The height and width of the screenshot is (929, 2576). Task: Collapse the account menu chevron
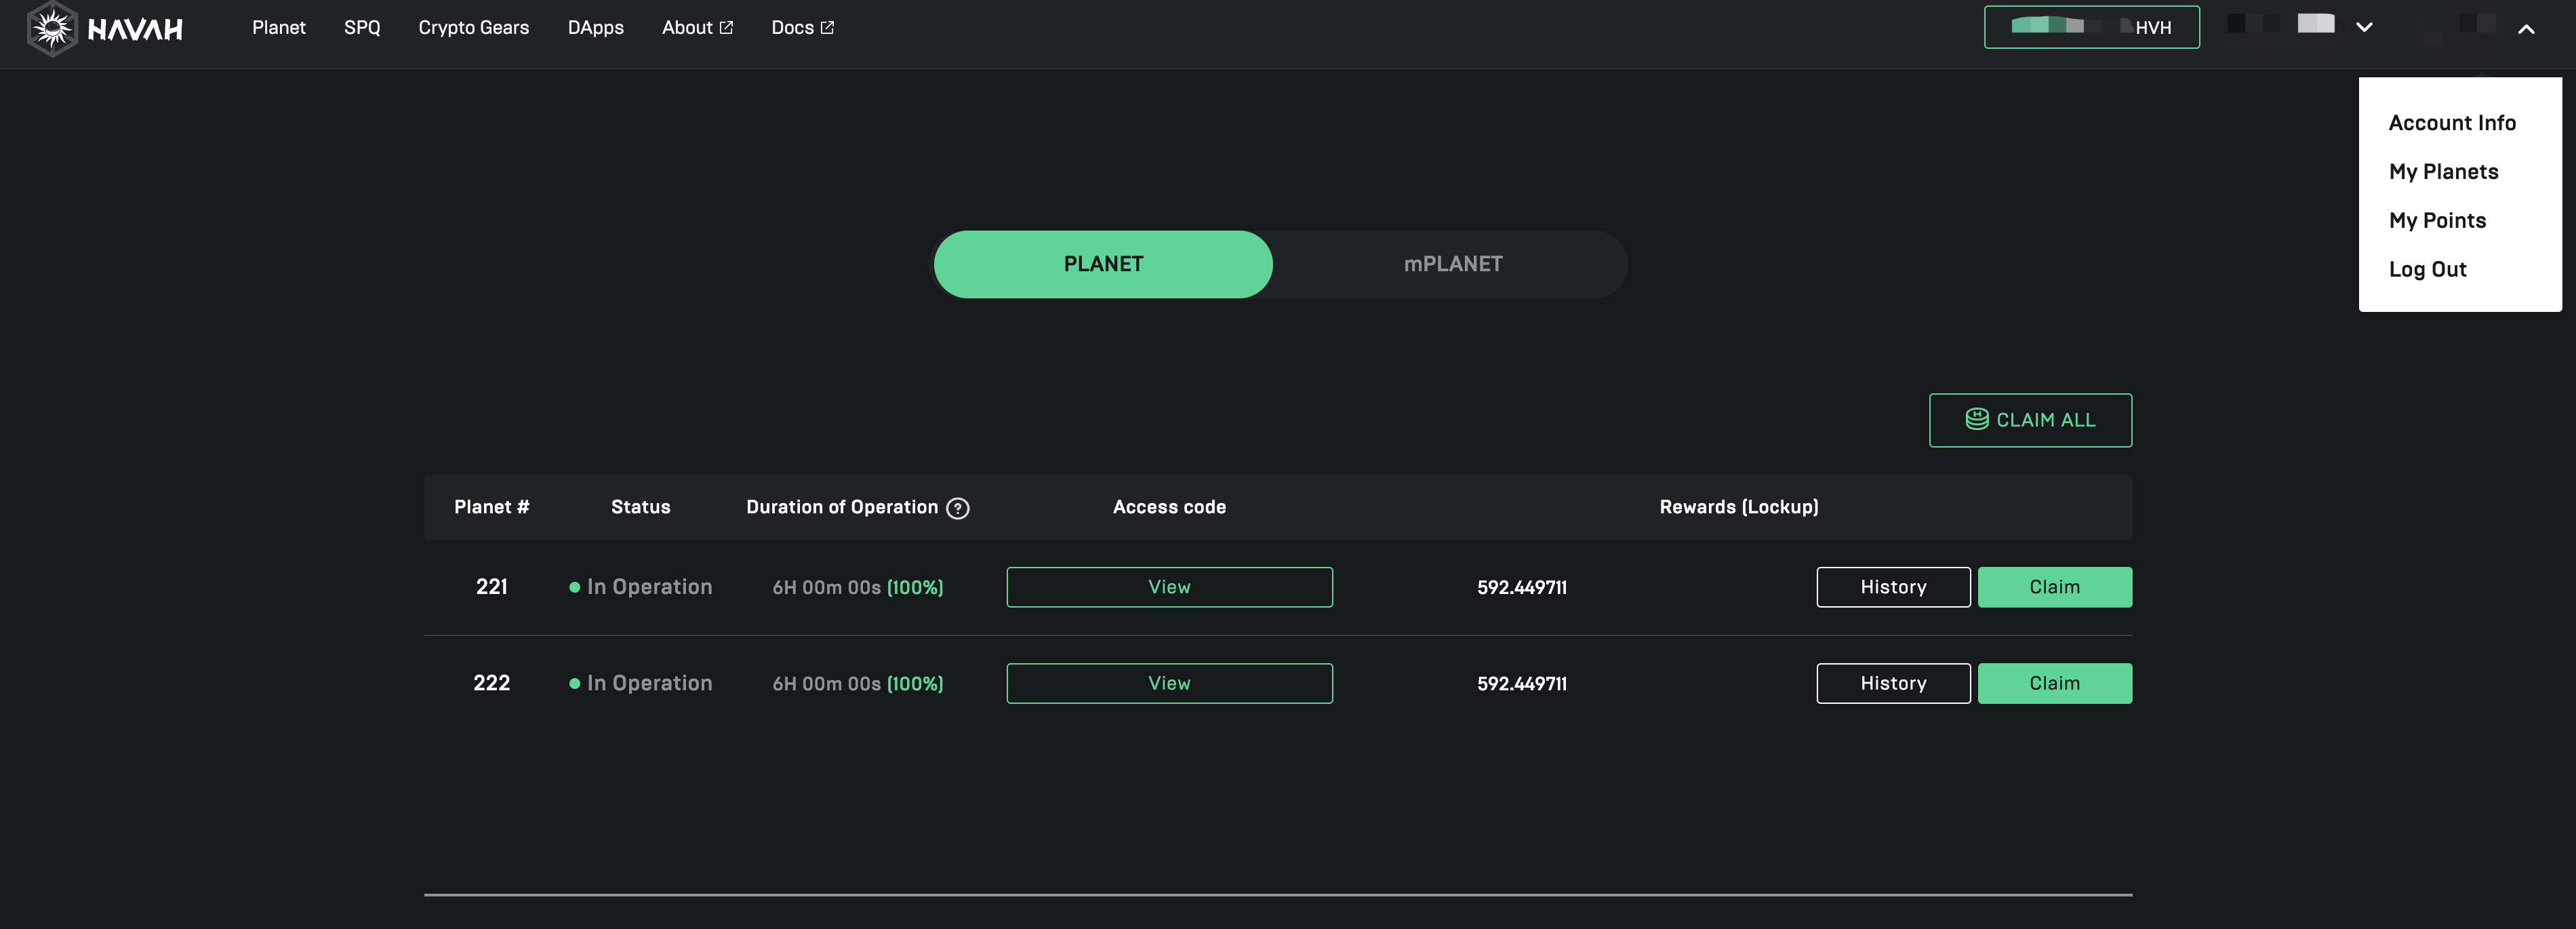[2525, 29]
